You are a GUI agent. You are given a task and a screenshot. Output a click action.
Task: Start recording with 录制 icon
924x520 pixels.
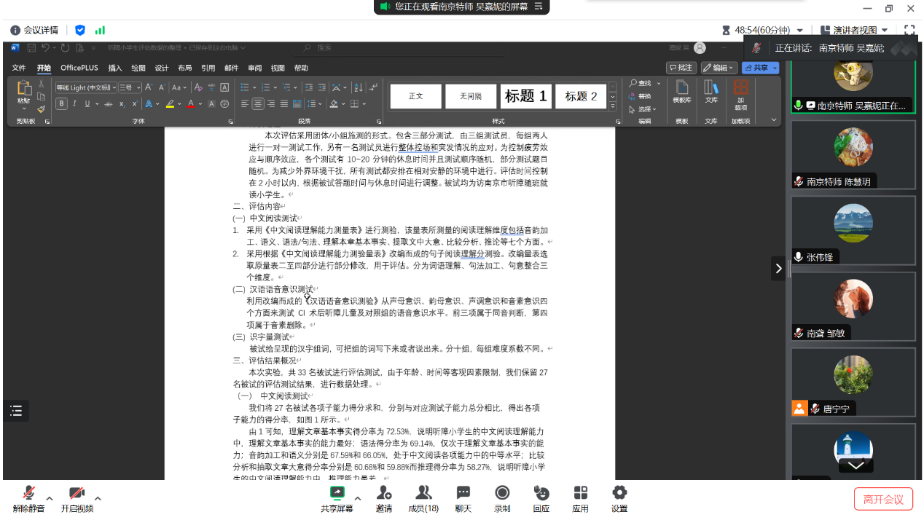(x=502, y=497)
